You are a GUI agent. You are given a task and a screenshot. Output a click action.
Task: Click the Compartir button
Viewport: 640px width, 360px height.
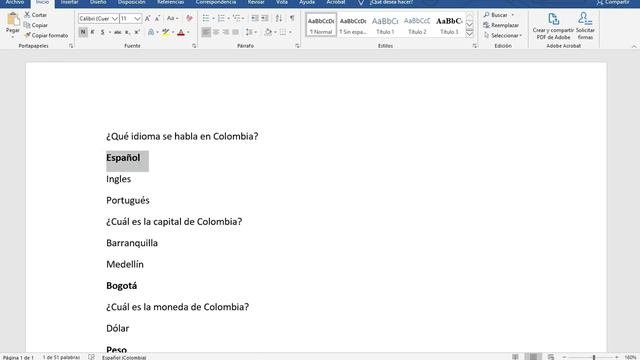coord(613,2)
